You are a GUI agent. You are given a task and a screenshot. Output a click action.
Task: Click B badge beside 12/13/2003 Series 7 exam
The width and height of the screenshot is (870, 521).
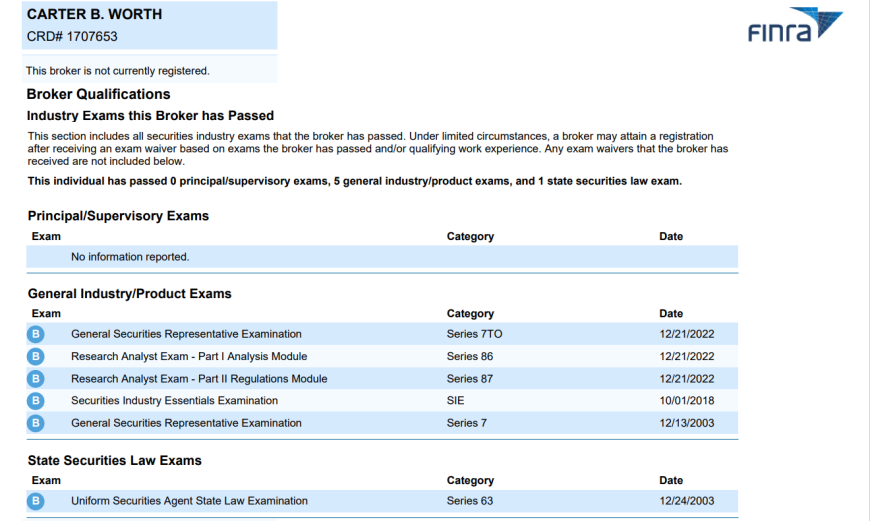click(x=36, y=423)
